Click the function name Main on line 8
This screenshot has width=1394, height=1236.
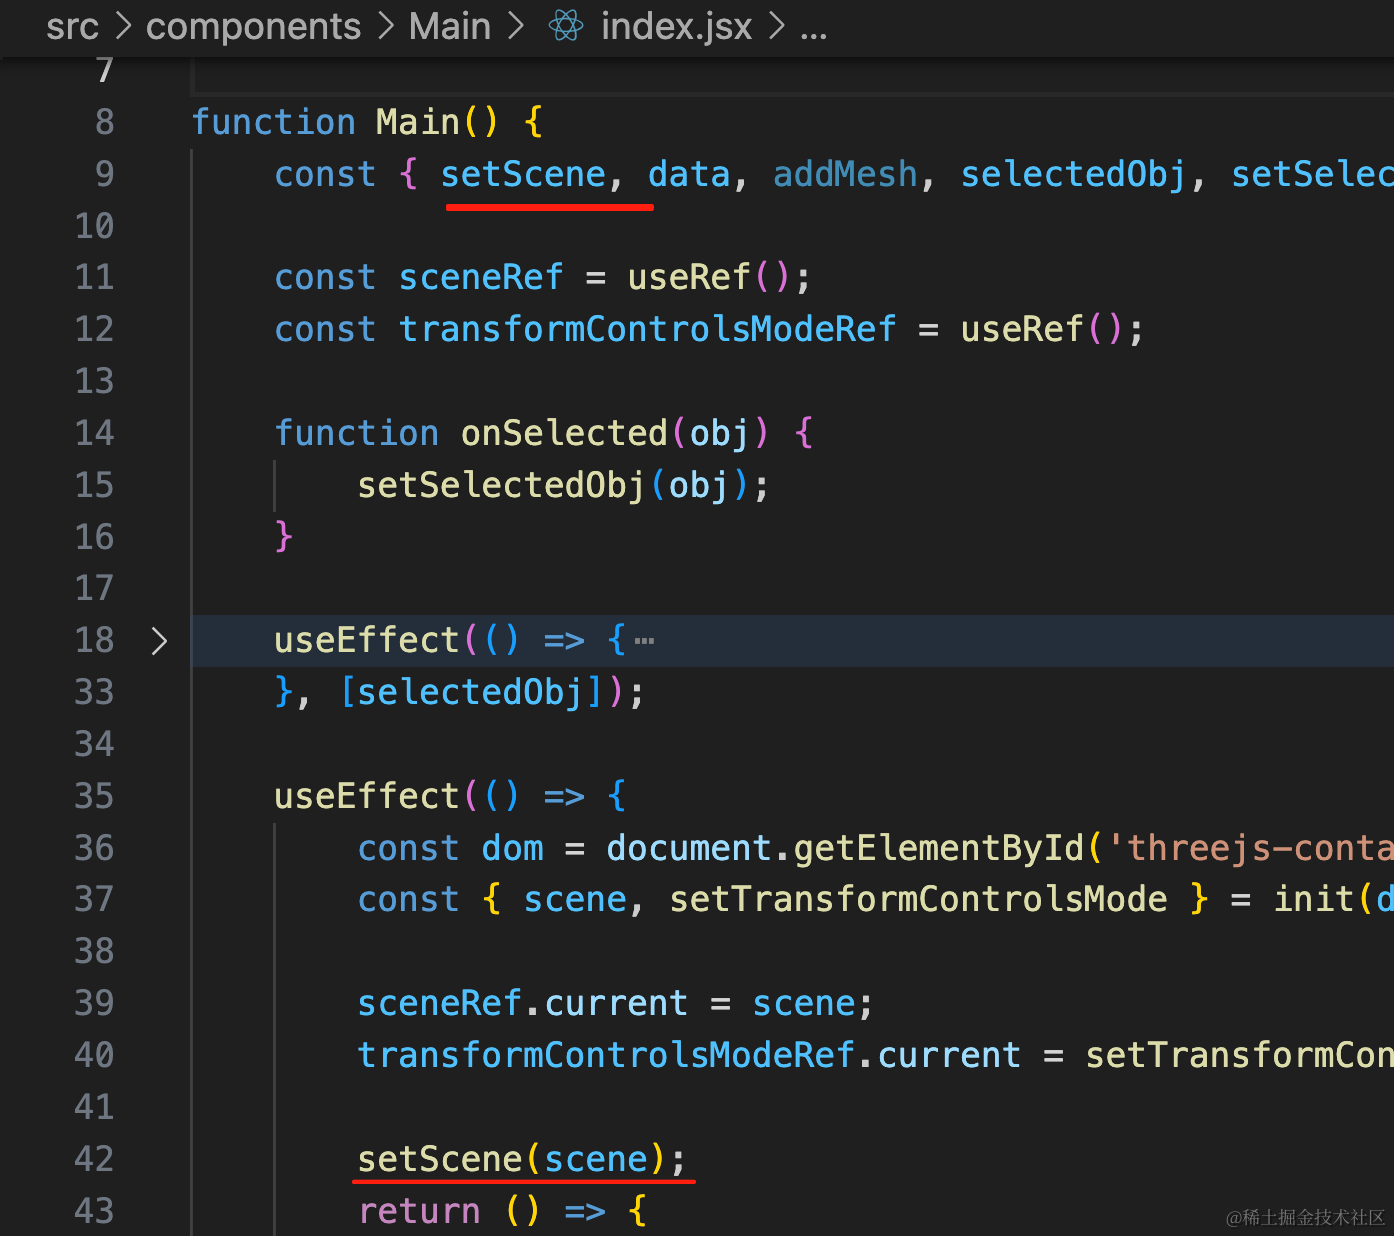point(417,122)
